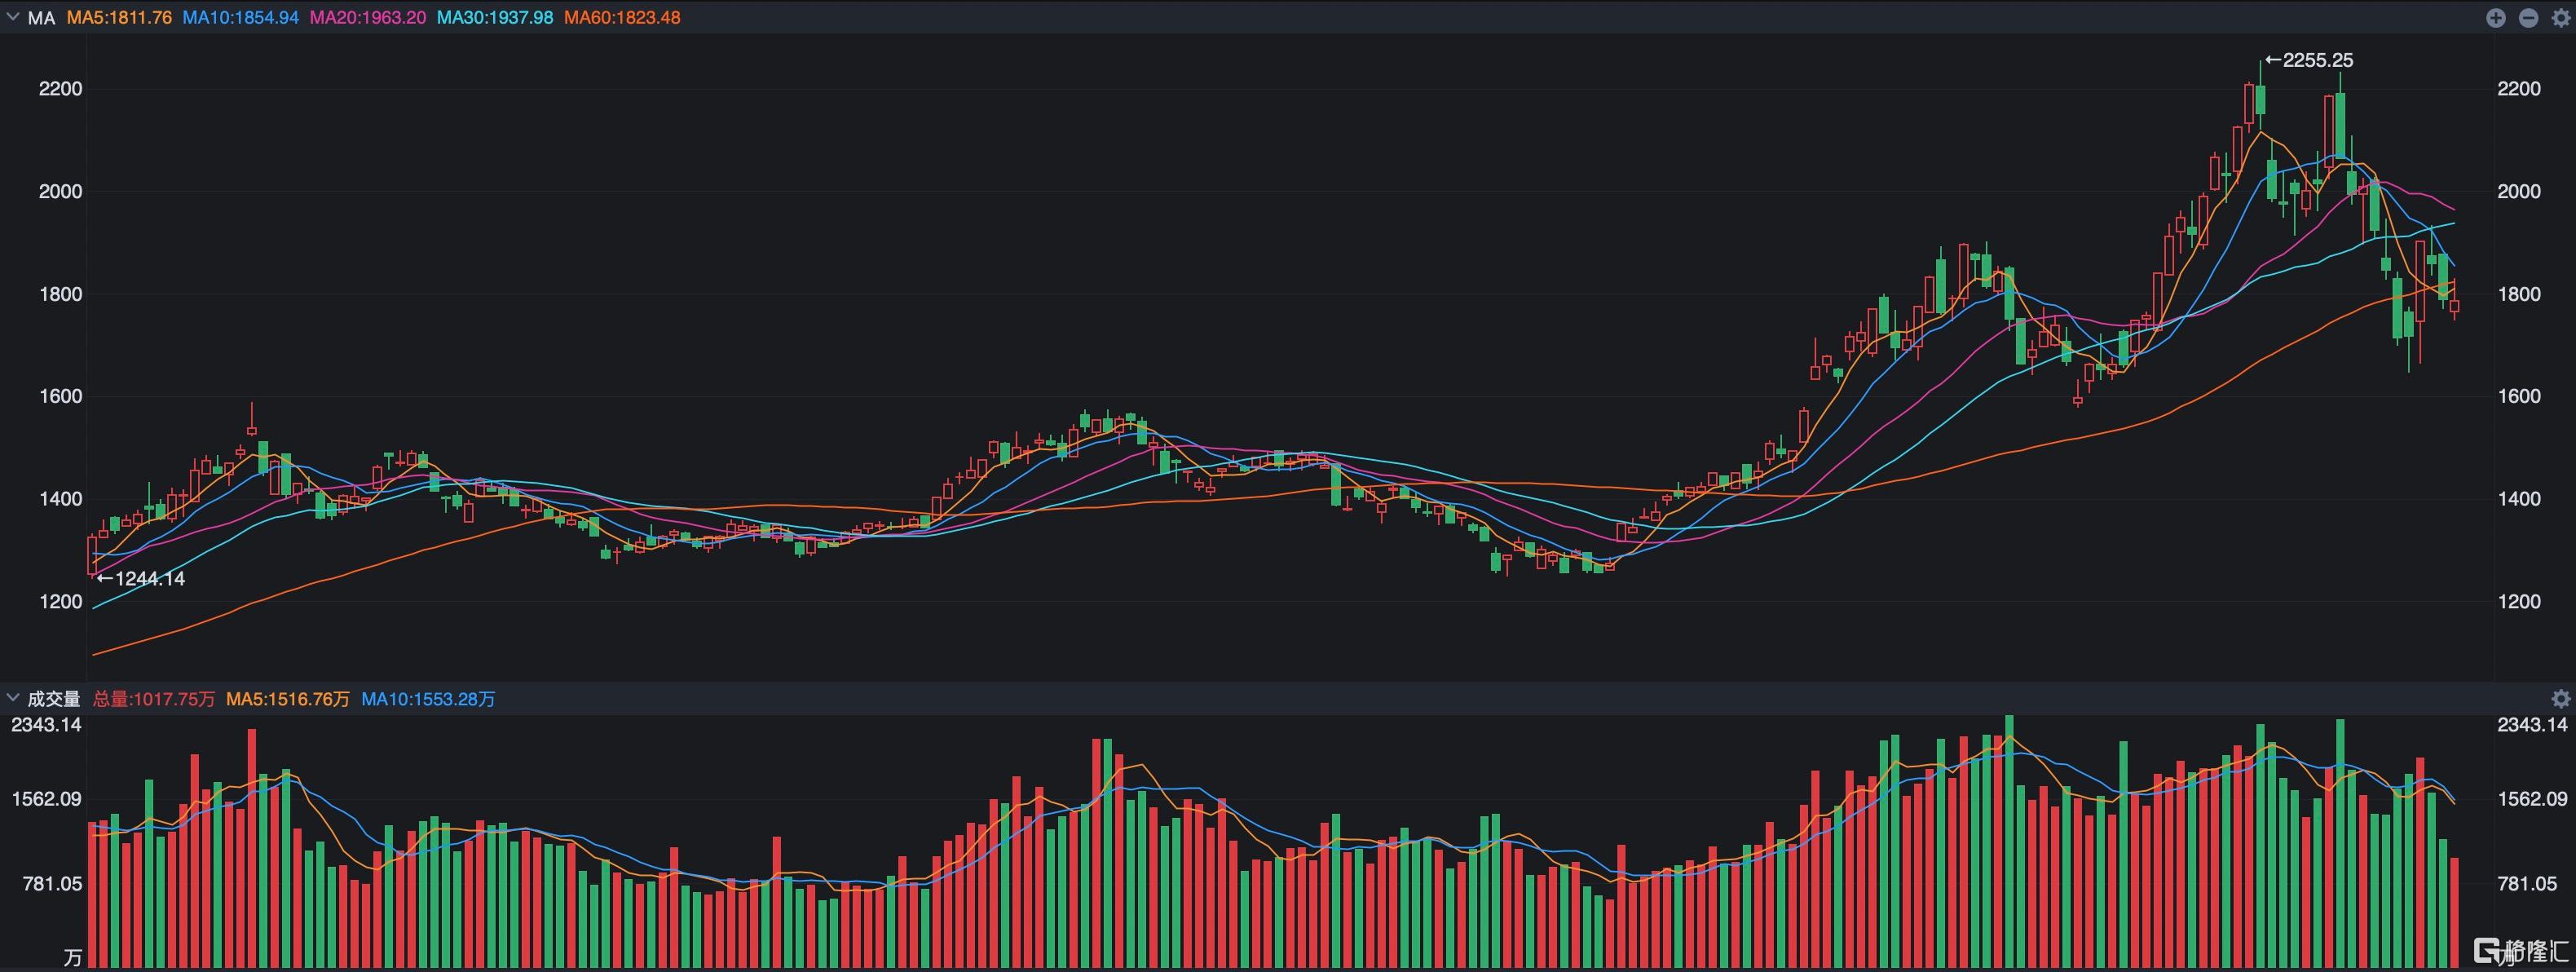Click the MA5:1811.76 indicator label
Viewport: 2576px width, 972px height.
pos(119,18)
